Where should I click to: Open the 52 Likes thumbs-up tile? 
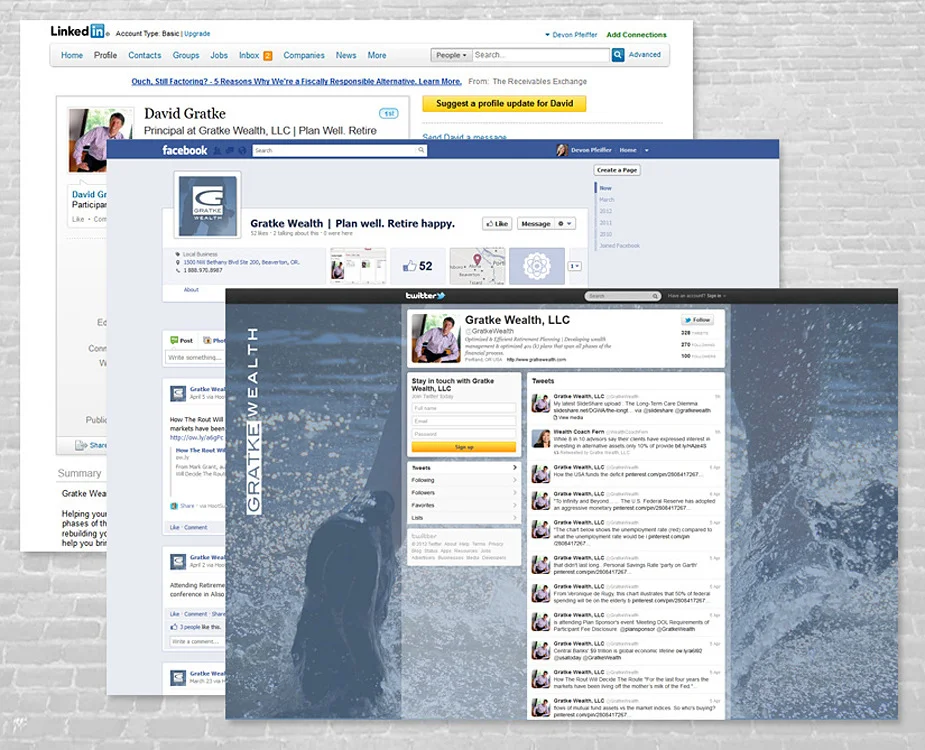click(x=418, y=266)
